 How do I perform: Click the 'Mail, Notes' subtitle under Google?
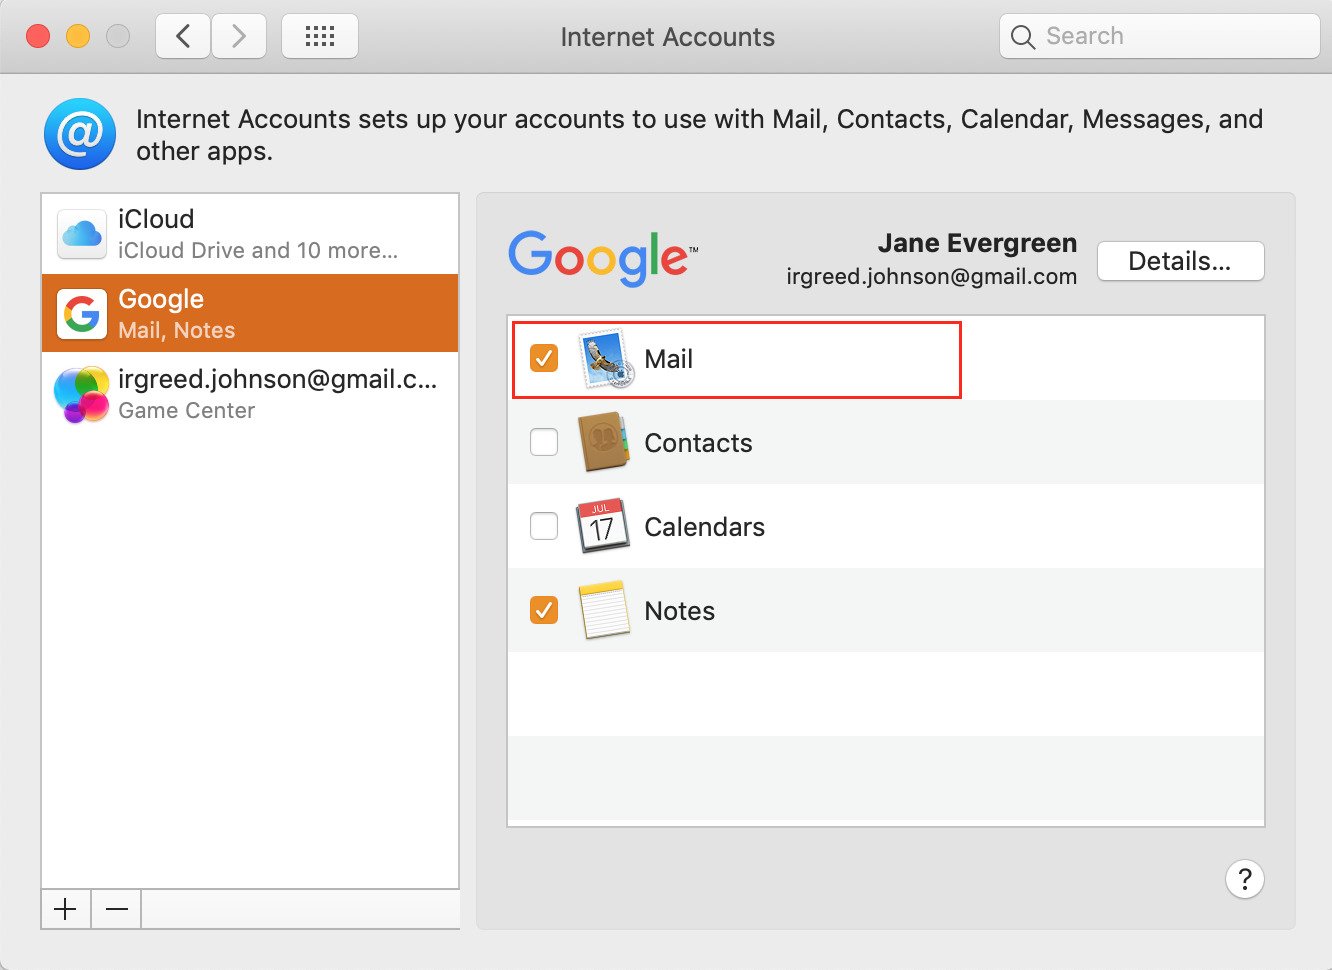point(177,331)
